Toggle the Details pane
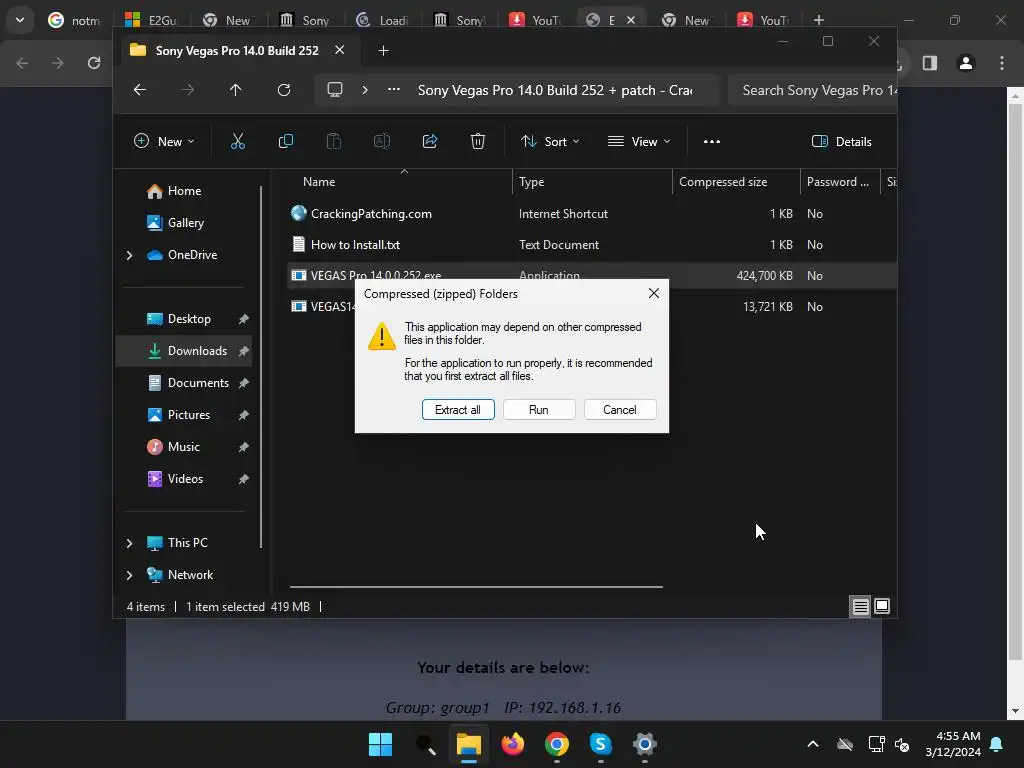1024x768 pixels. (841, 141)
